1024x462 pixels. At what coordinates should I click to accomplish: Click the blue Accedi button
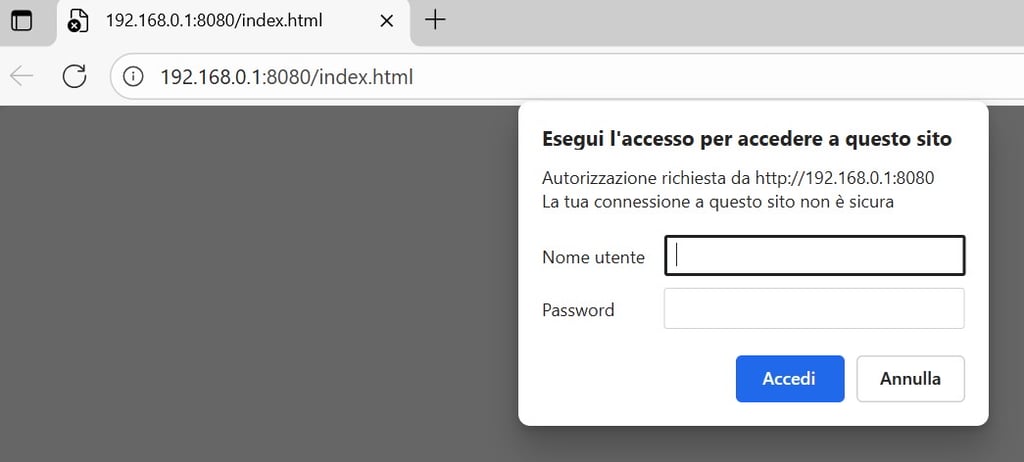(x=790, y=378)
